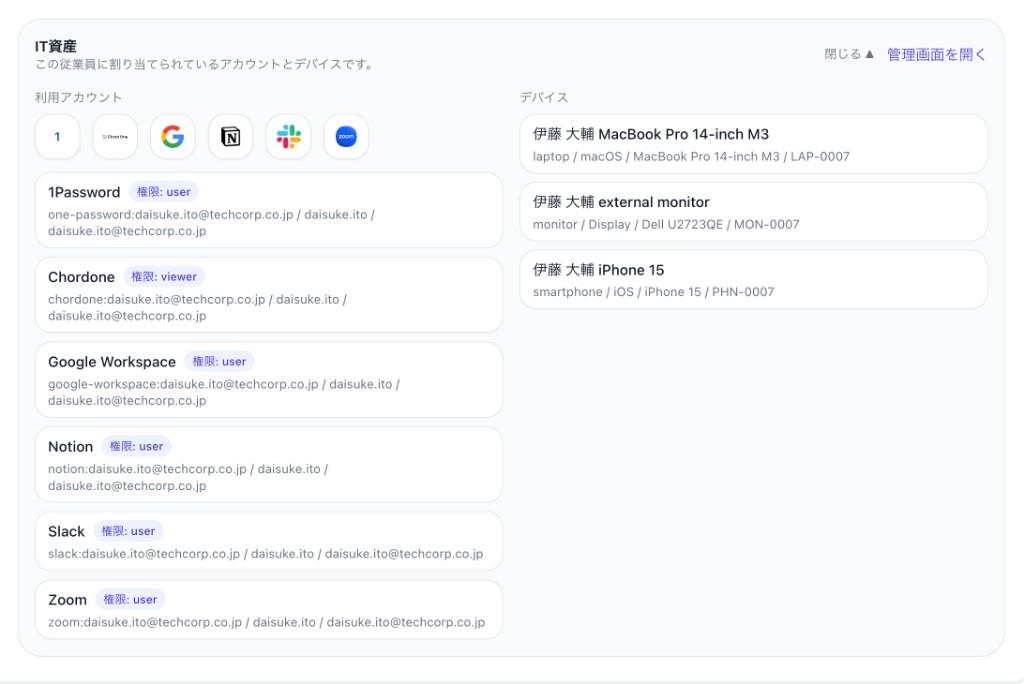Click the Chordone account icon
This screenshot has height=684, width=1024.
click(x=115, y=137)
